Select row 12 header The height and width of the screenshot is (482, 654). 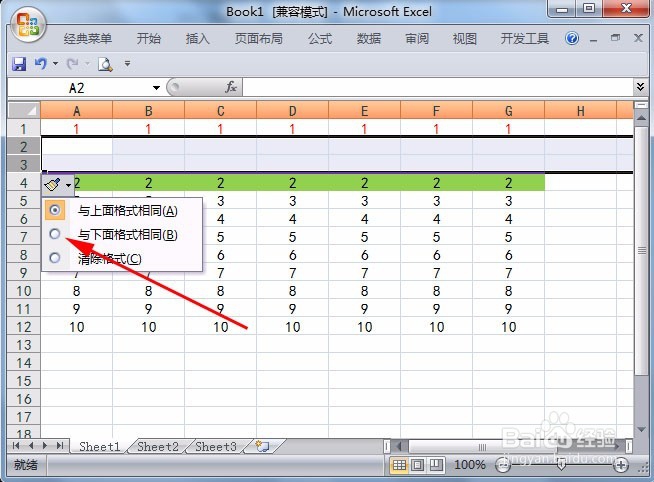(x=24, y=326)
